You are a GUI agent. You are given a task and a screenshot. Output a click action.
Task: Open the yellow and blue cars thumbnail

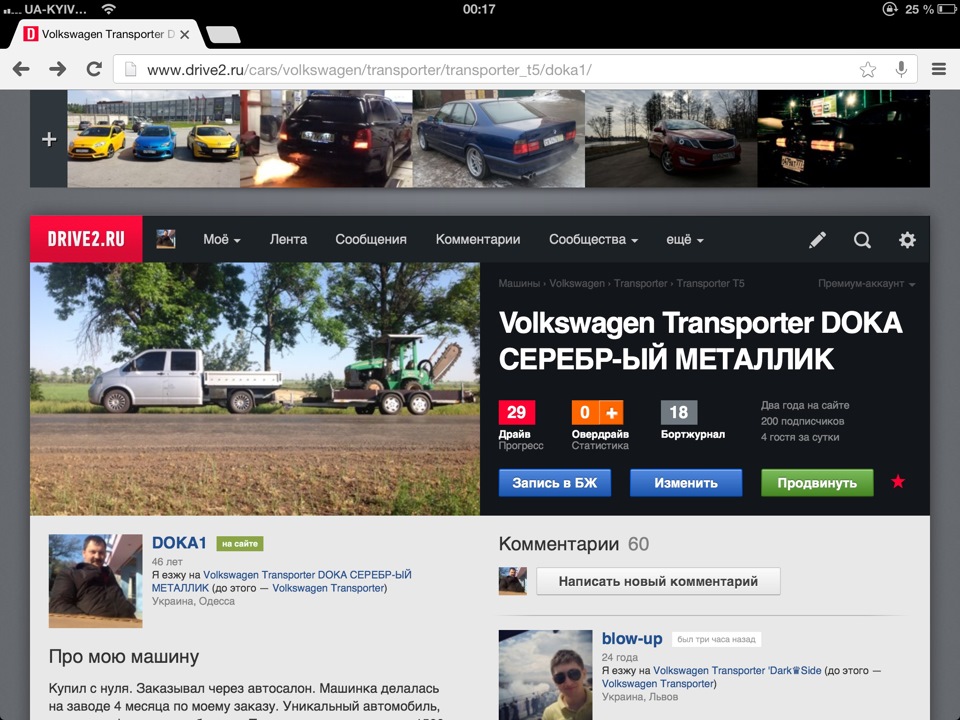pyautogui.click(x=154, y=138)
